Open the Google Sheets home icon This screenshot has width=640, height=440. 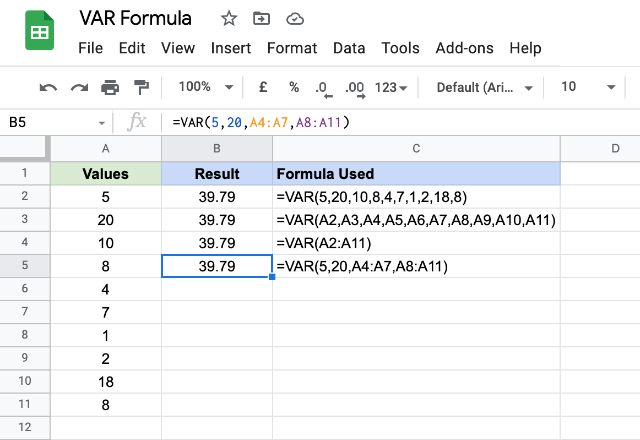click(x=40, y=31)
